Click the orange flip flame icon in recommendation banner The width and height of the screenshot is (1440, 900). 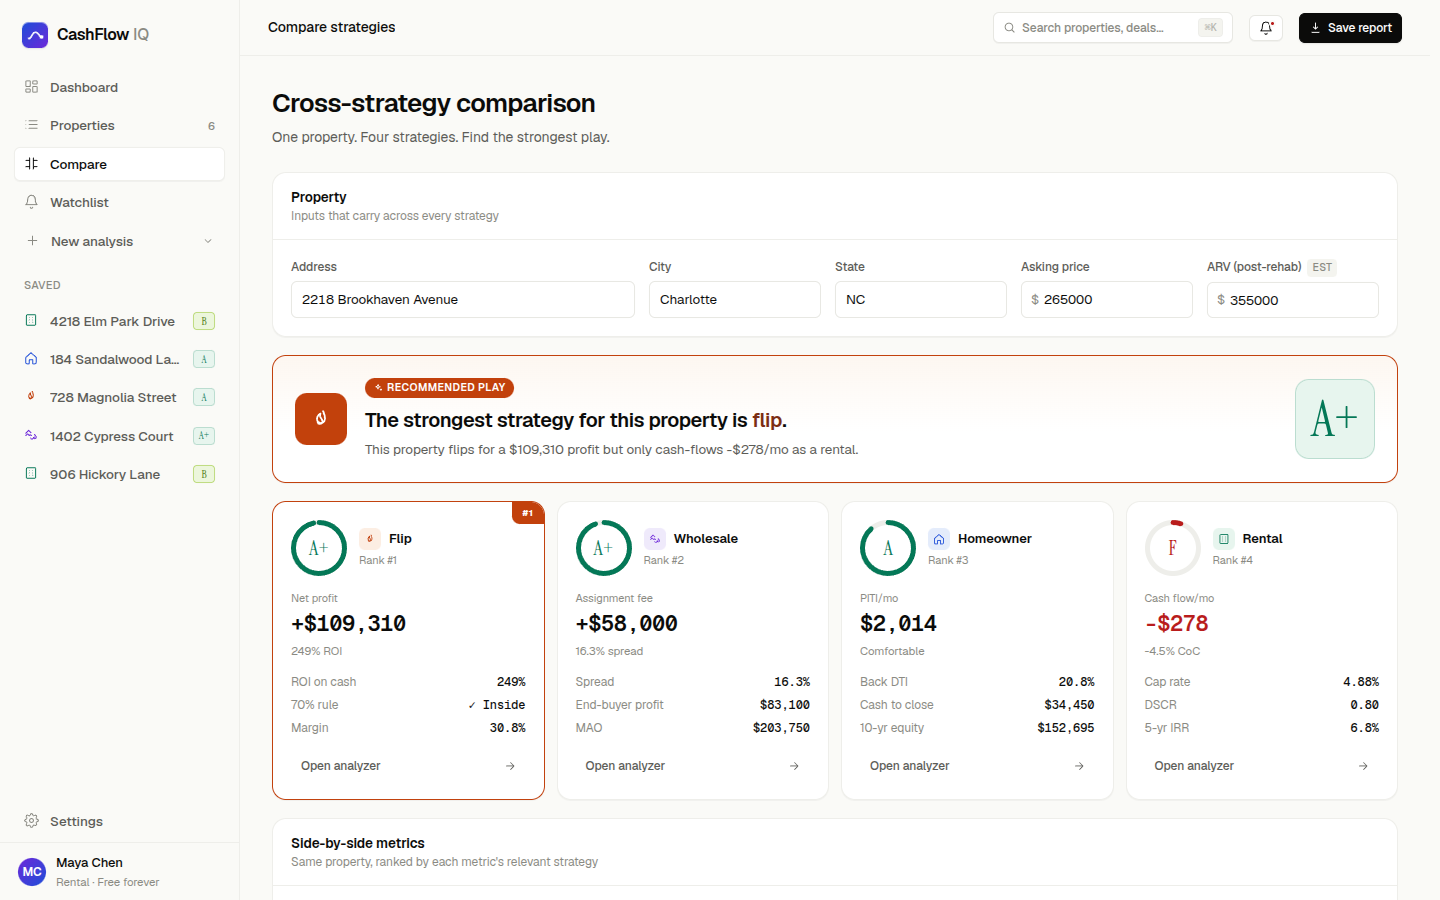pyautogui.click(x=321, y=419)
